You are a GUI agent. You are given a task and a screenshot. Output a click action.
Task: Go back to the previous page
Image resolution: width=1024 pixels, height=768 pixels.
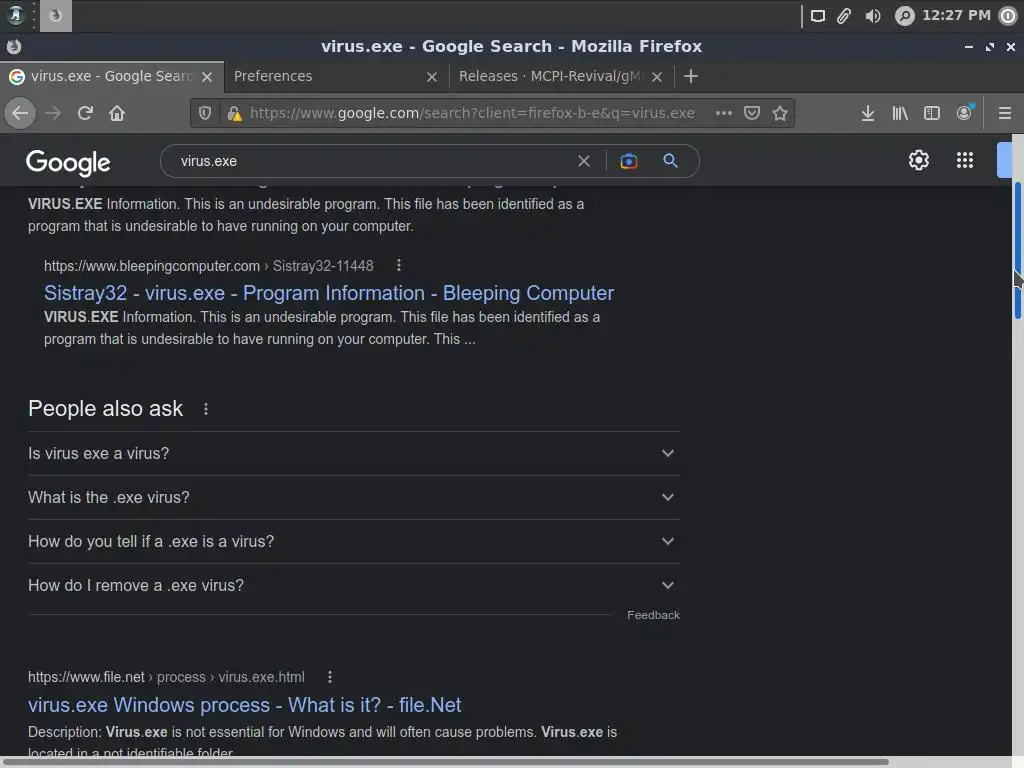(20, 113)
